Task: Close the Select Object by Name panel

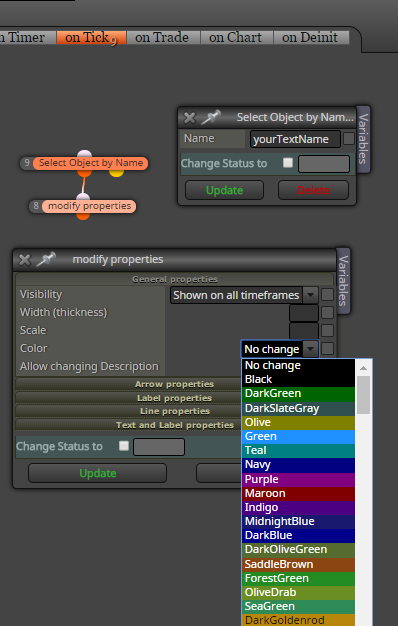Action: [x=190, y=118]
